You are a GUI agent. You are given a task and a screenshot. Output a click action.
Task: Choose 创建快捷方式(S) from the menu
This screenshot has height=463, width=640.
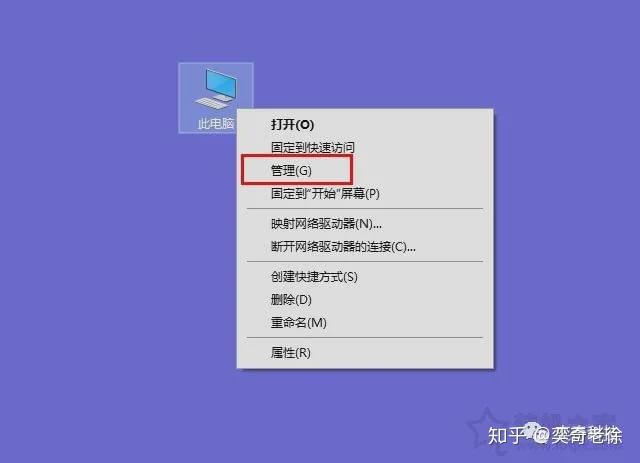[314, 277]
